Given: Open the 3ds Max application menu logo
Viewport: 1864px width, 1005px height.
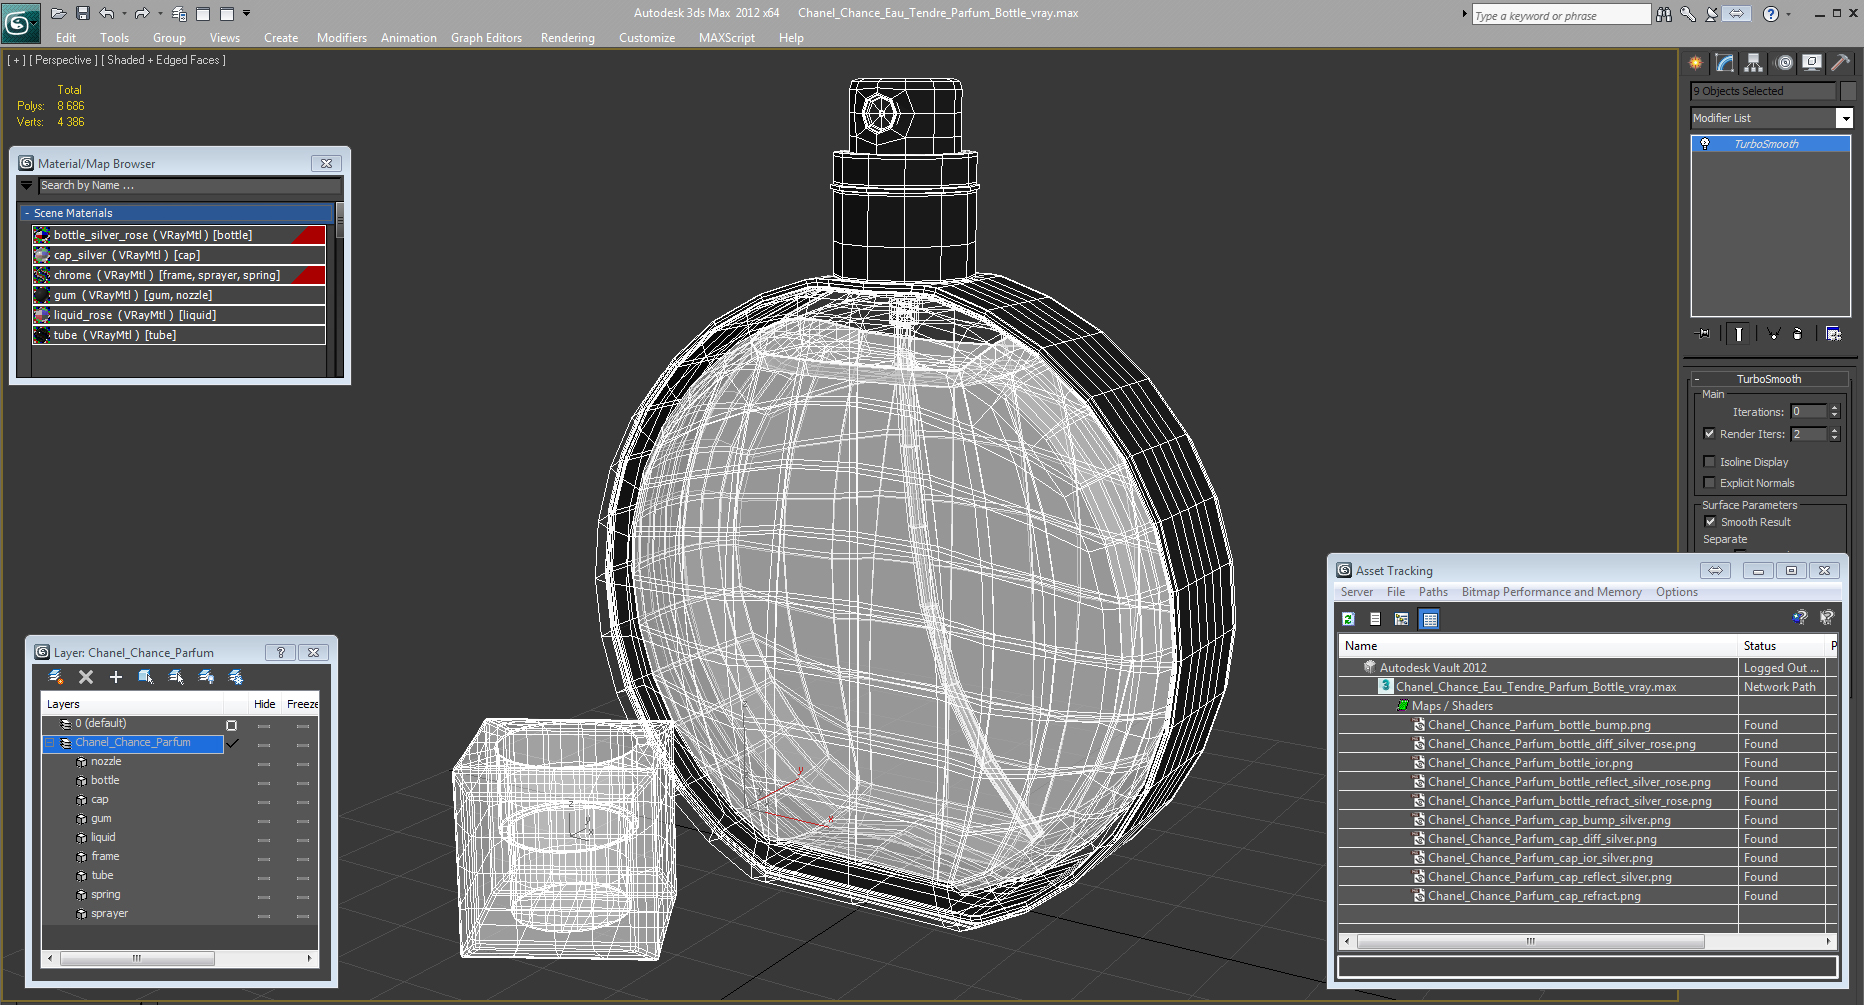Looking at the screenshot, I should (19, 22).
